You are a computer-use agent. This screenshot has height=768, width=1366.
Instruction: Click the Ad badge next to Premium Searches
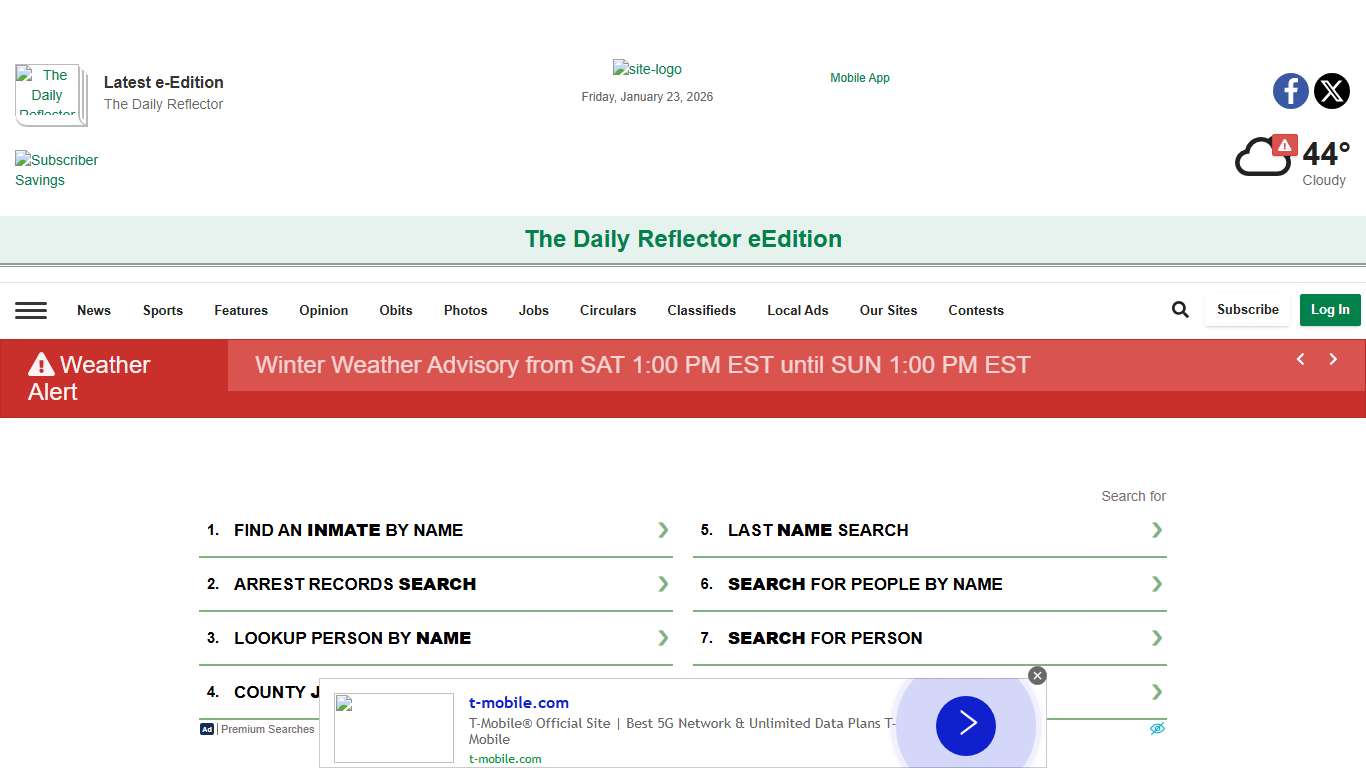point(206,729)
